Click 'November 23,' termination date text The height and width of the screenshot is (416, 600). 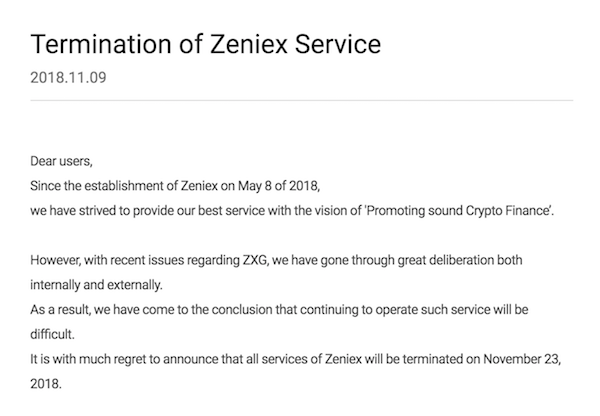click(522, 359)
